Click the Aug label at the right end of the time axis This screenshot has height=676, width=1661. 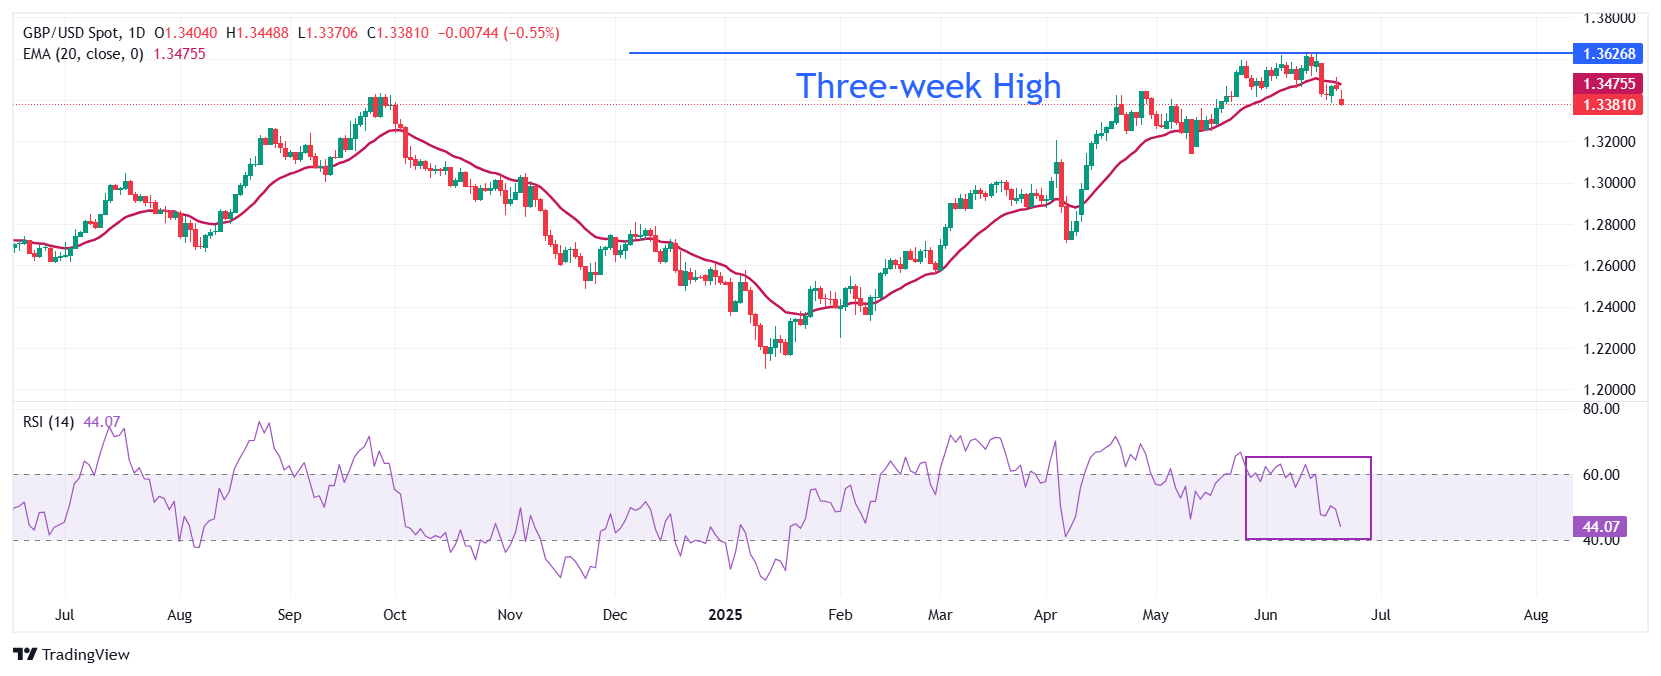click(1536, 615)
